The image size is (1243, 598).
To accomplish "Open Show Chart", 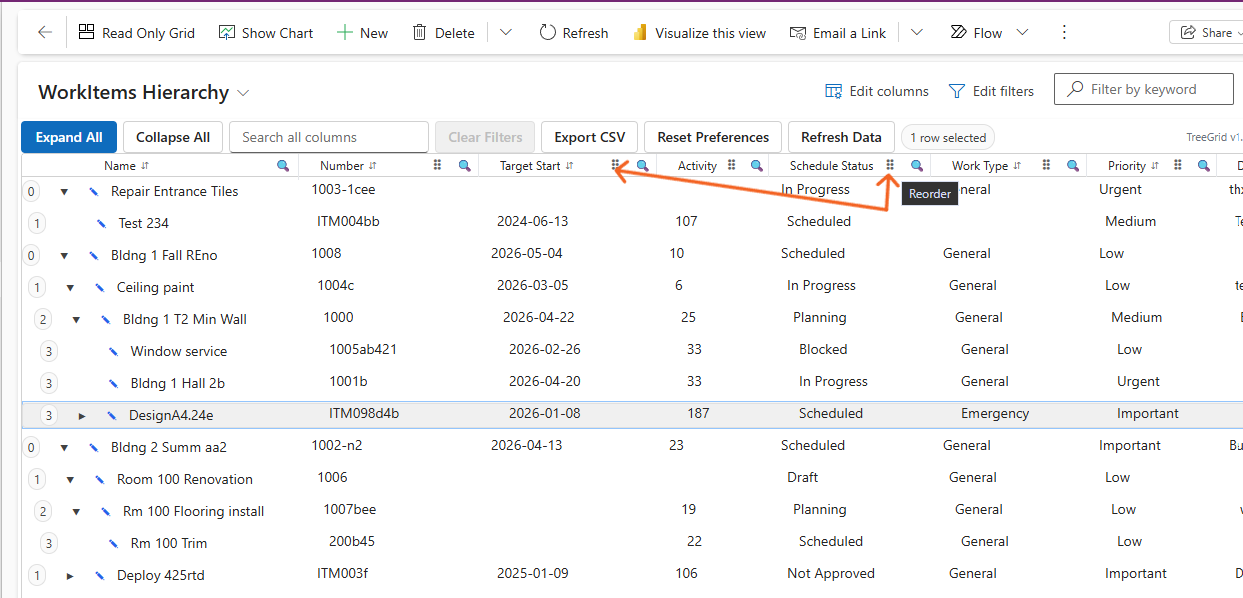I will point(266,33).
